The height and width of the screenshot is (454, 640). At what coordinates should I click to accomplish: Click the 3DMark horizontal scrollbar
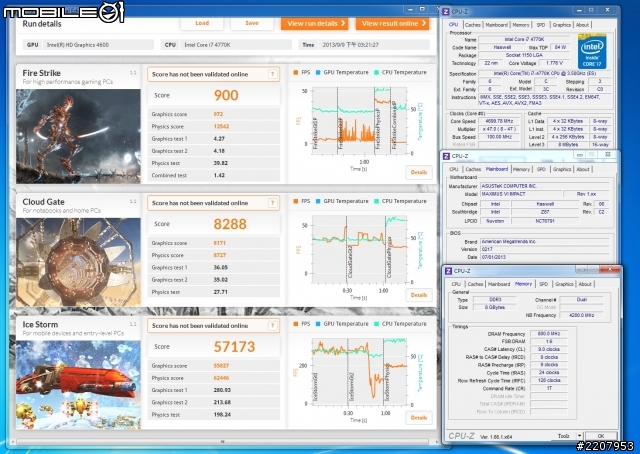point(222,442)
